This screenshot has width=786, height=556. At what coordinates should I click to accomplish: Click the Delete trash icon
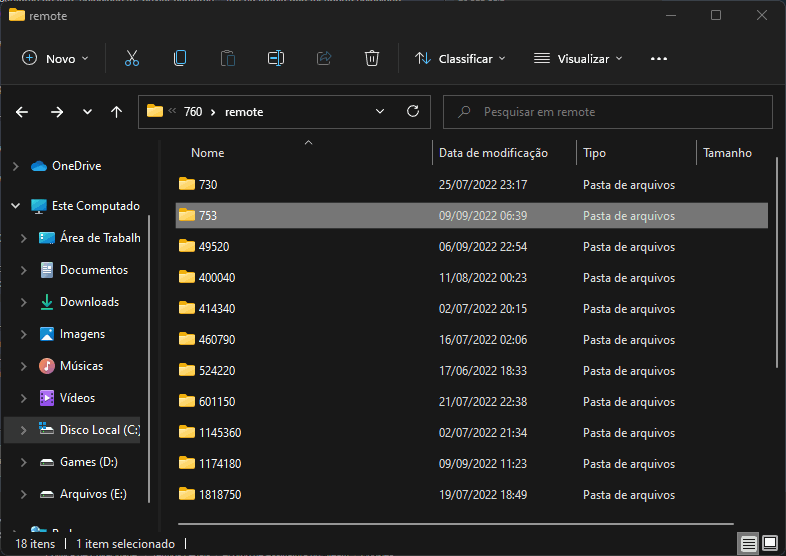[372, 59]
